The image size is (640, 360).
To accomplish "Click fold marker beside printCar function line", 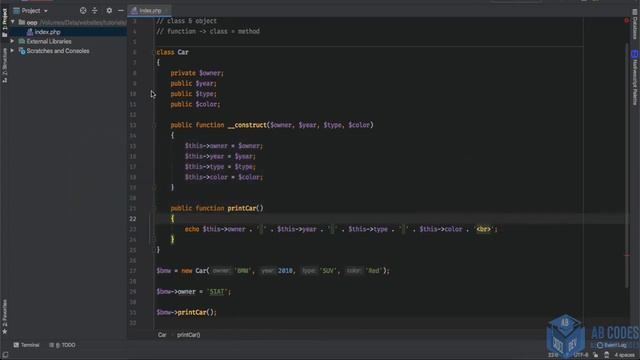I will coord(154,209).
